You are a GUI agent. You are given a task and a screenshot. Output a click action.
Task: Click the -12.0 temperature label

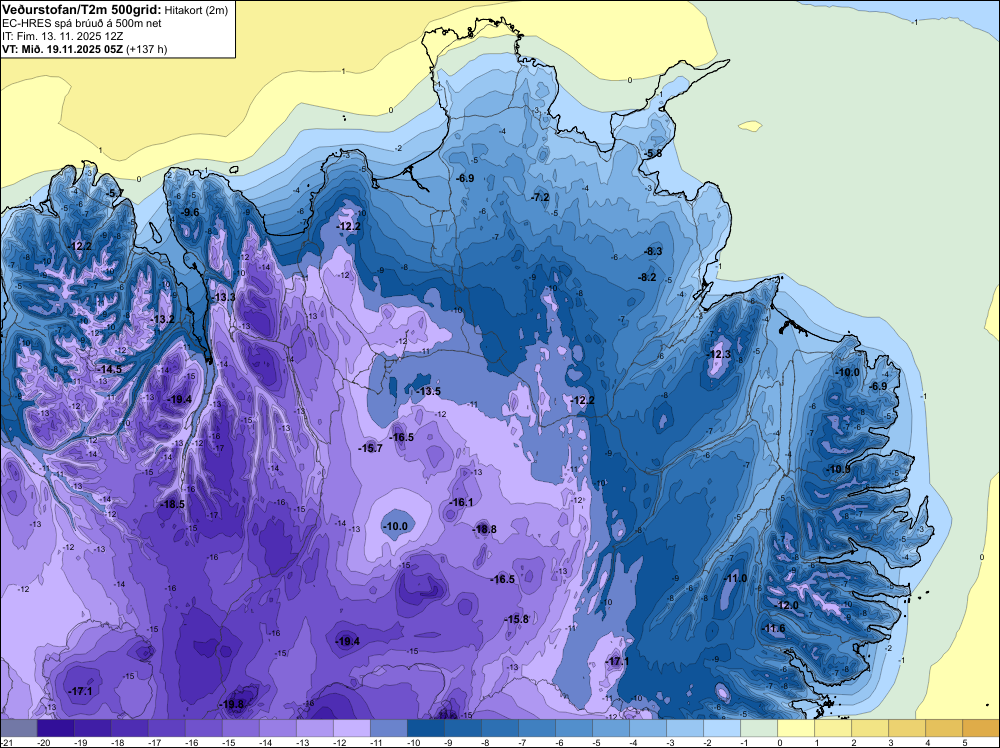click(787, 605)
